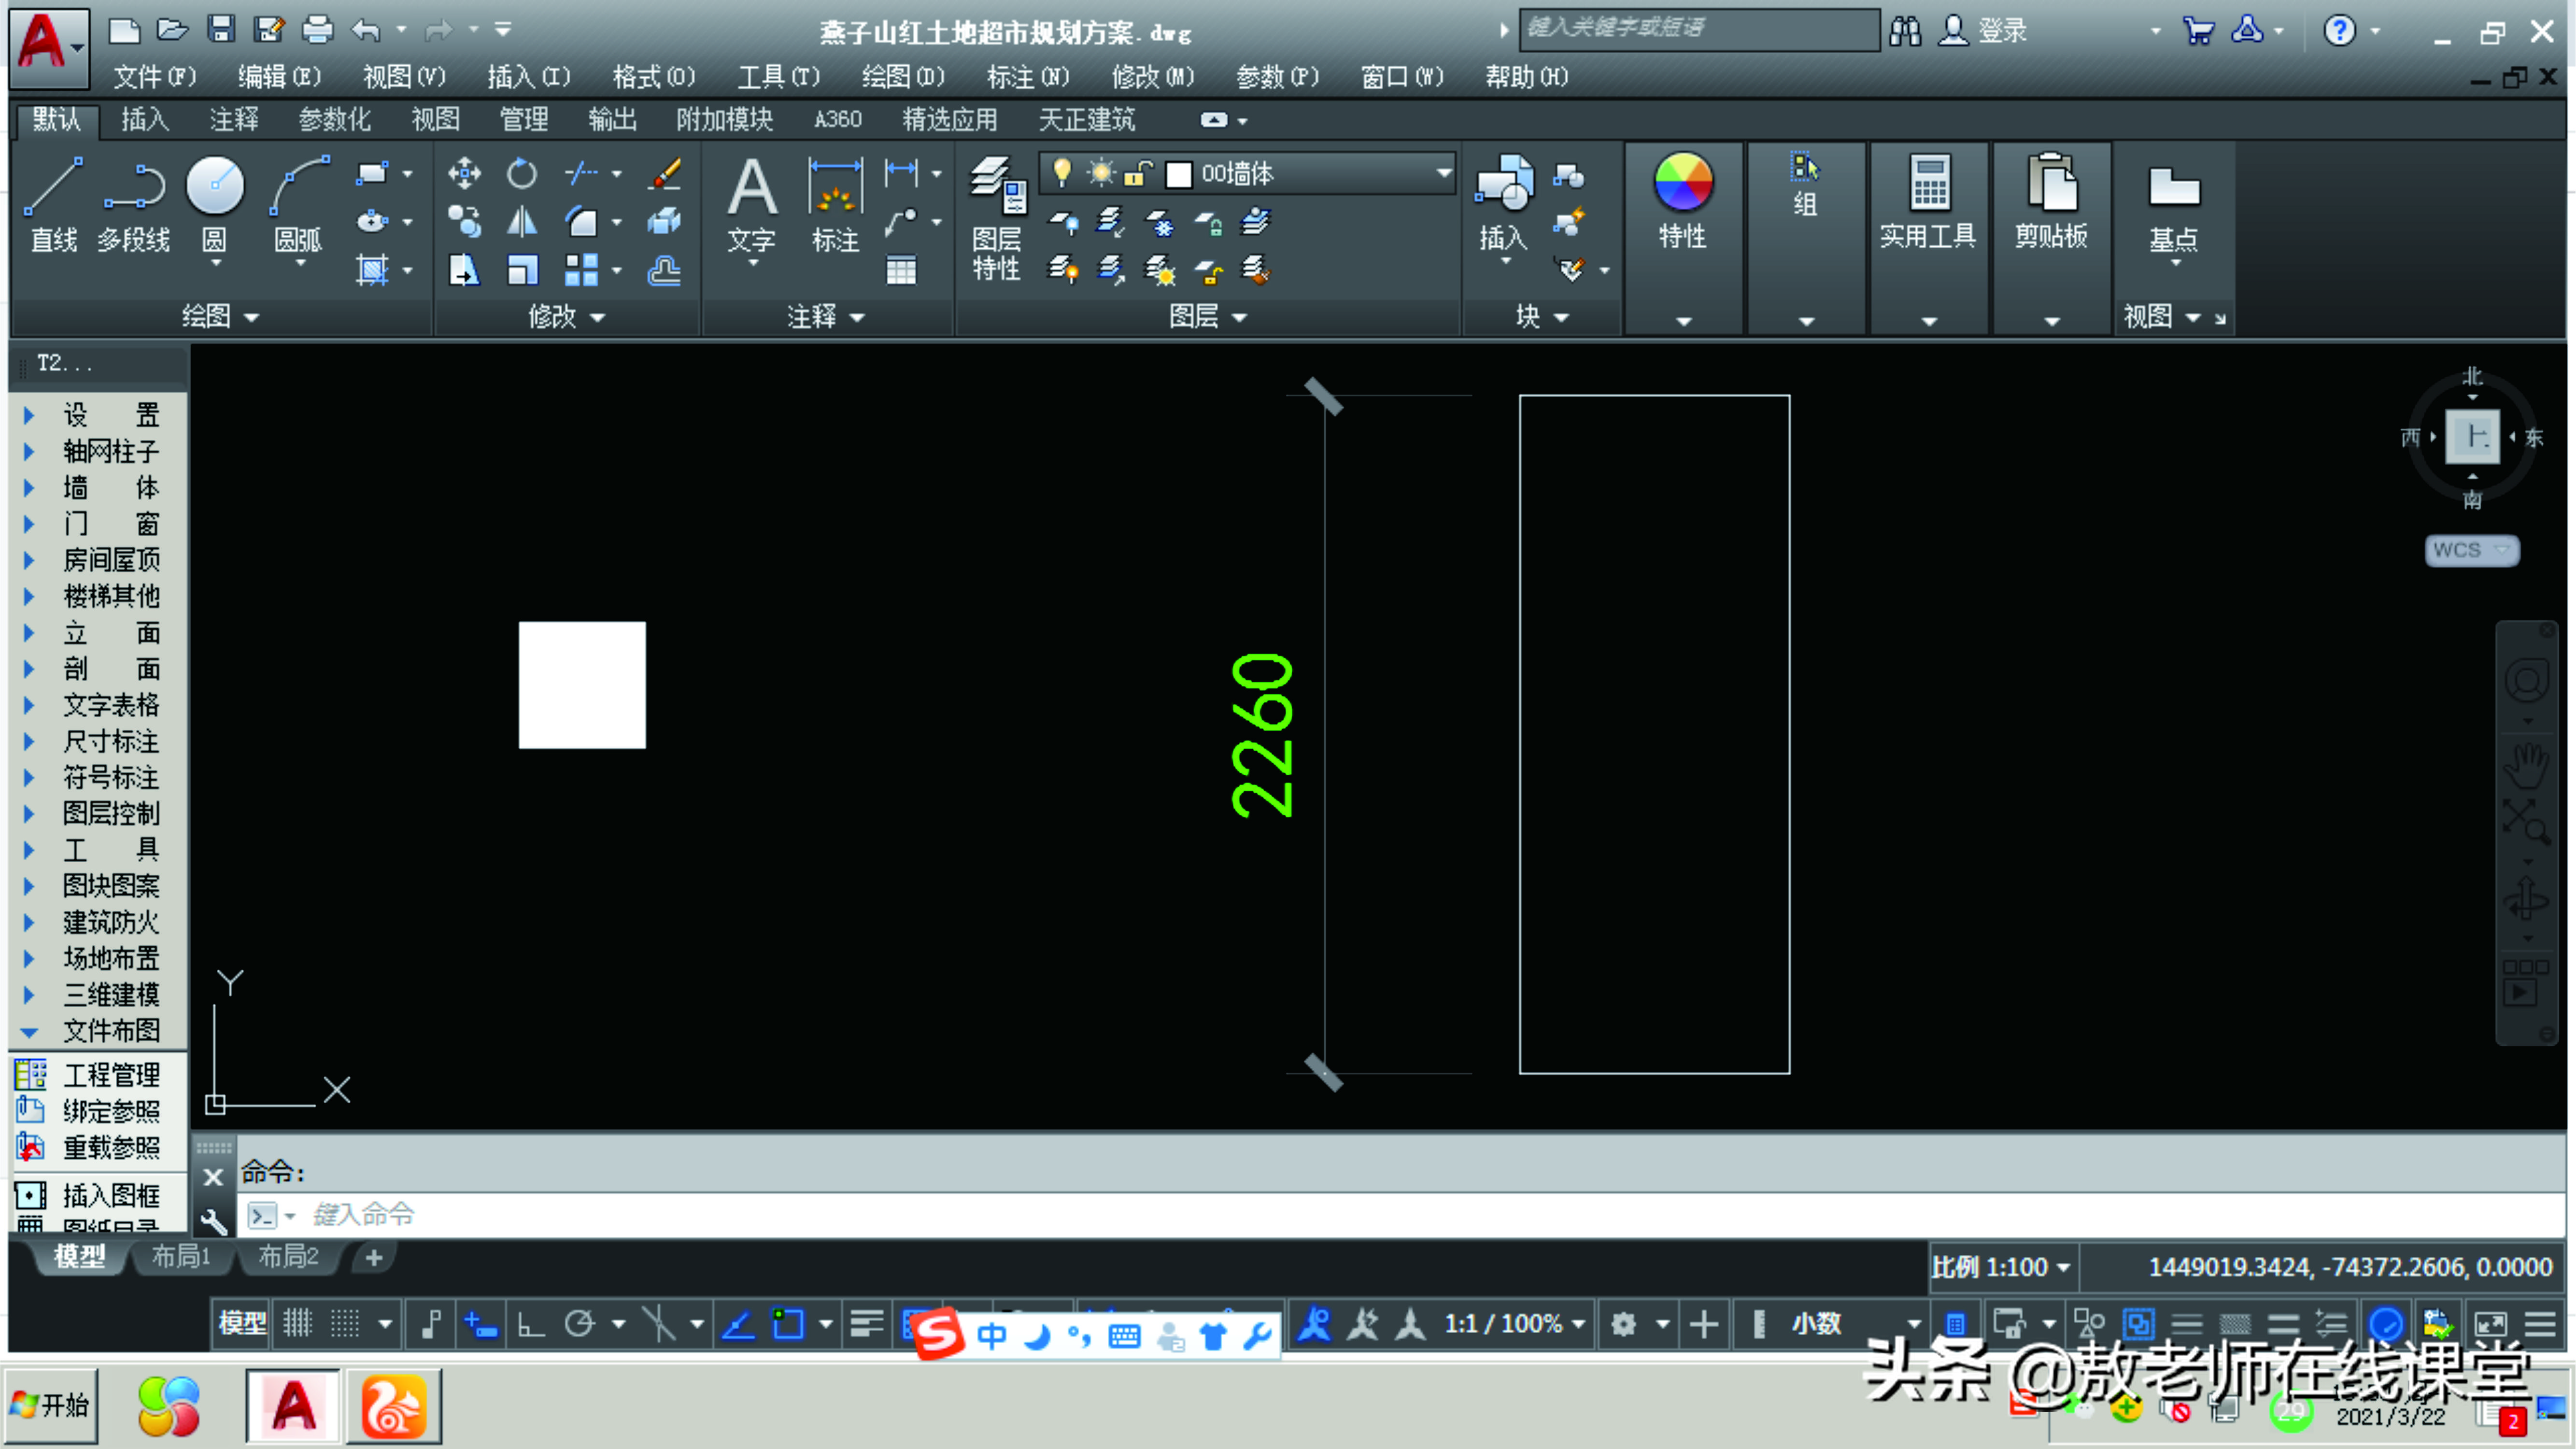Open the WCS coordinate system dropdown

click(2472, 550)
